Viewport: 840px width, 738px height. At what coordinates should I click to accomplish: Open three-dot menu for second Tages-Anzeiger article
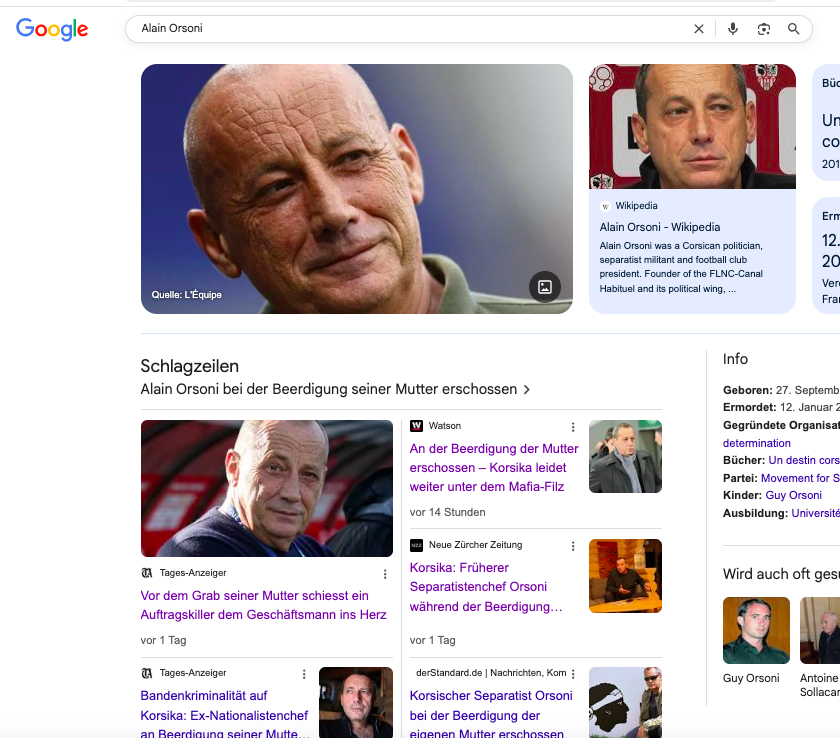[304, 674]
